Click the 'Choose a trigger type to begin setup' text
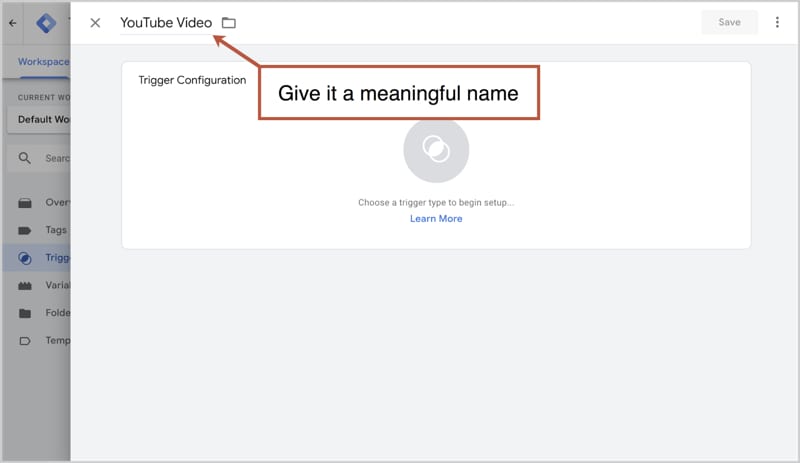This screenshot has height=463, width=800. [436, 203]
